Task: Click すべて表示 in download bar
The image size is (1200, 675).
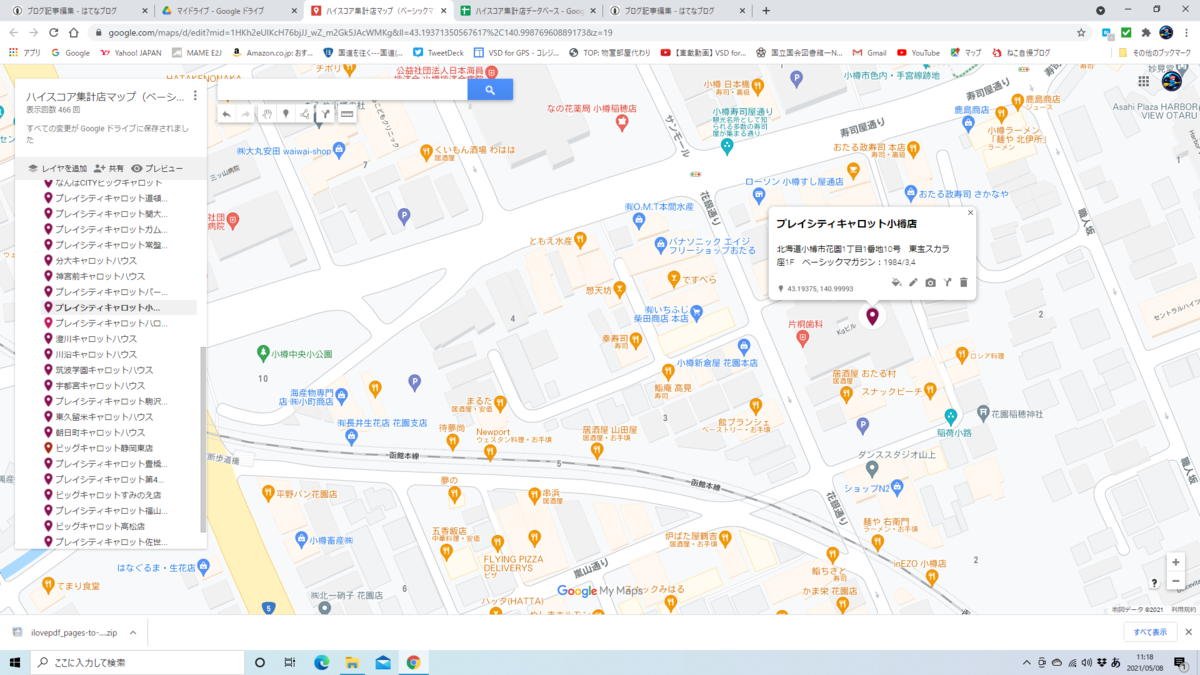Action: [1150, 632]
